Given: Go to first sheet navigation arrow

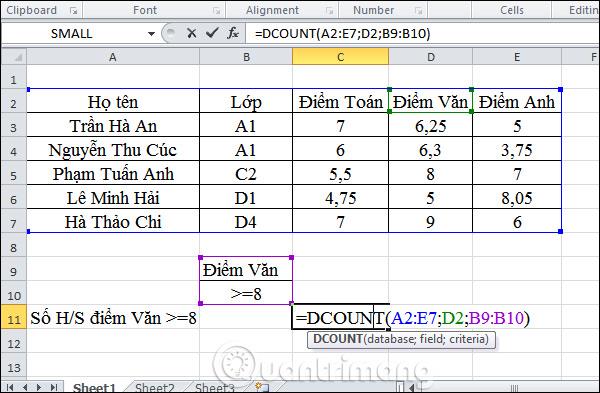Looking at the screenshot, I should (x=10, y=387).
